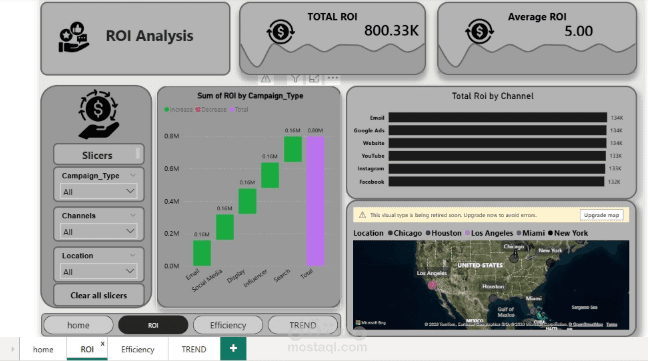
Task: Select the purple Total waterfall column
Action: [315, 201]
